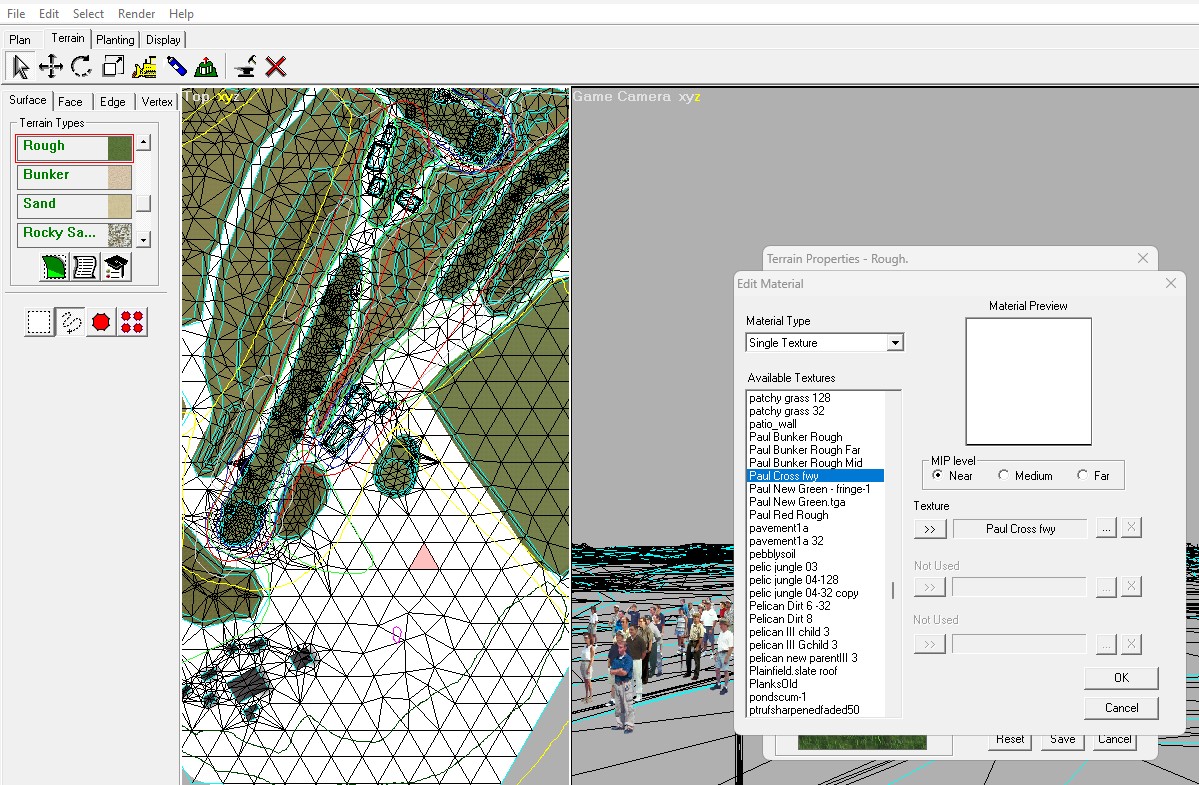Enable the Medium MIP level option
The width and height of the screenshot is (1199, 785).
coord(1004,476)
